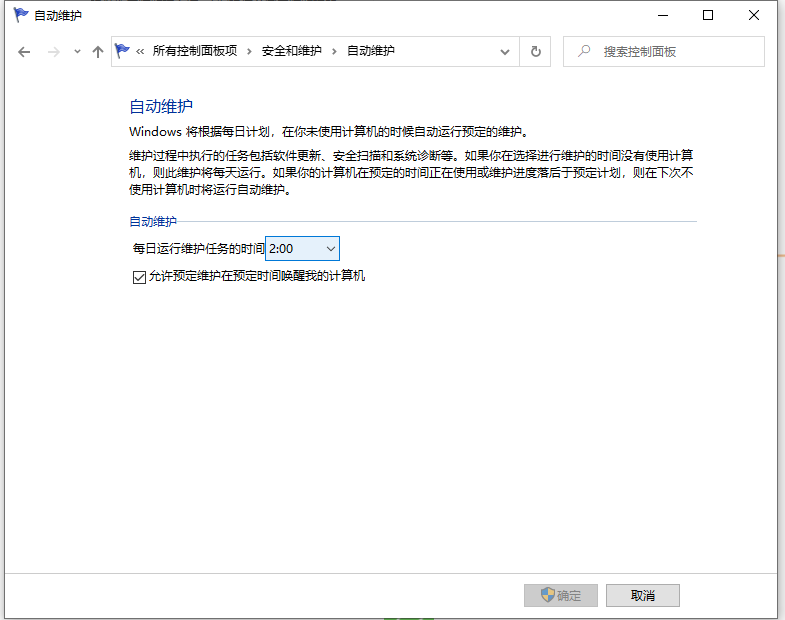The width and height of the screenshot is (785, 620).
Task: Click the 每日运行维护任务的时间 label
Action: click(x=198, y=248)
